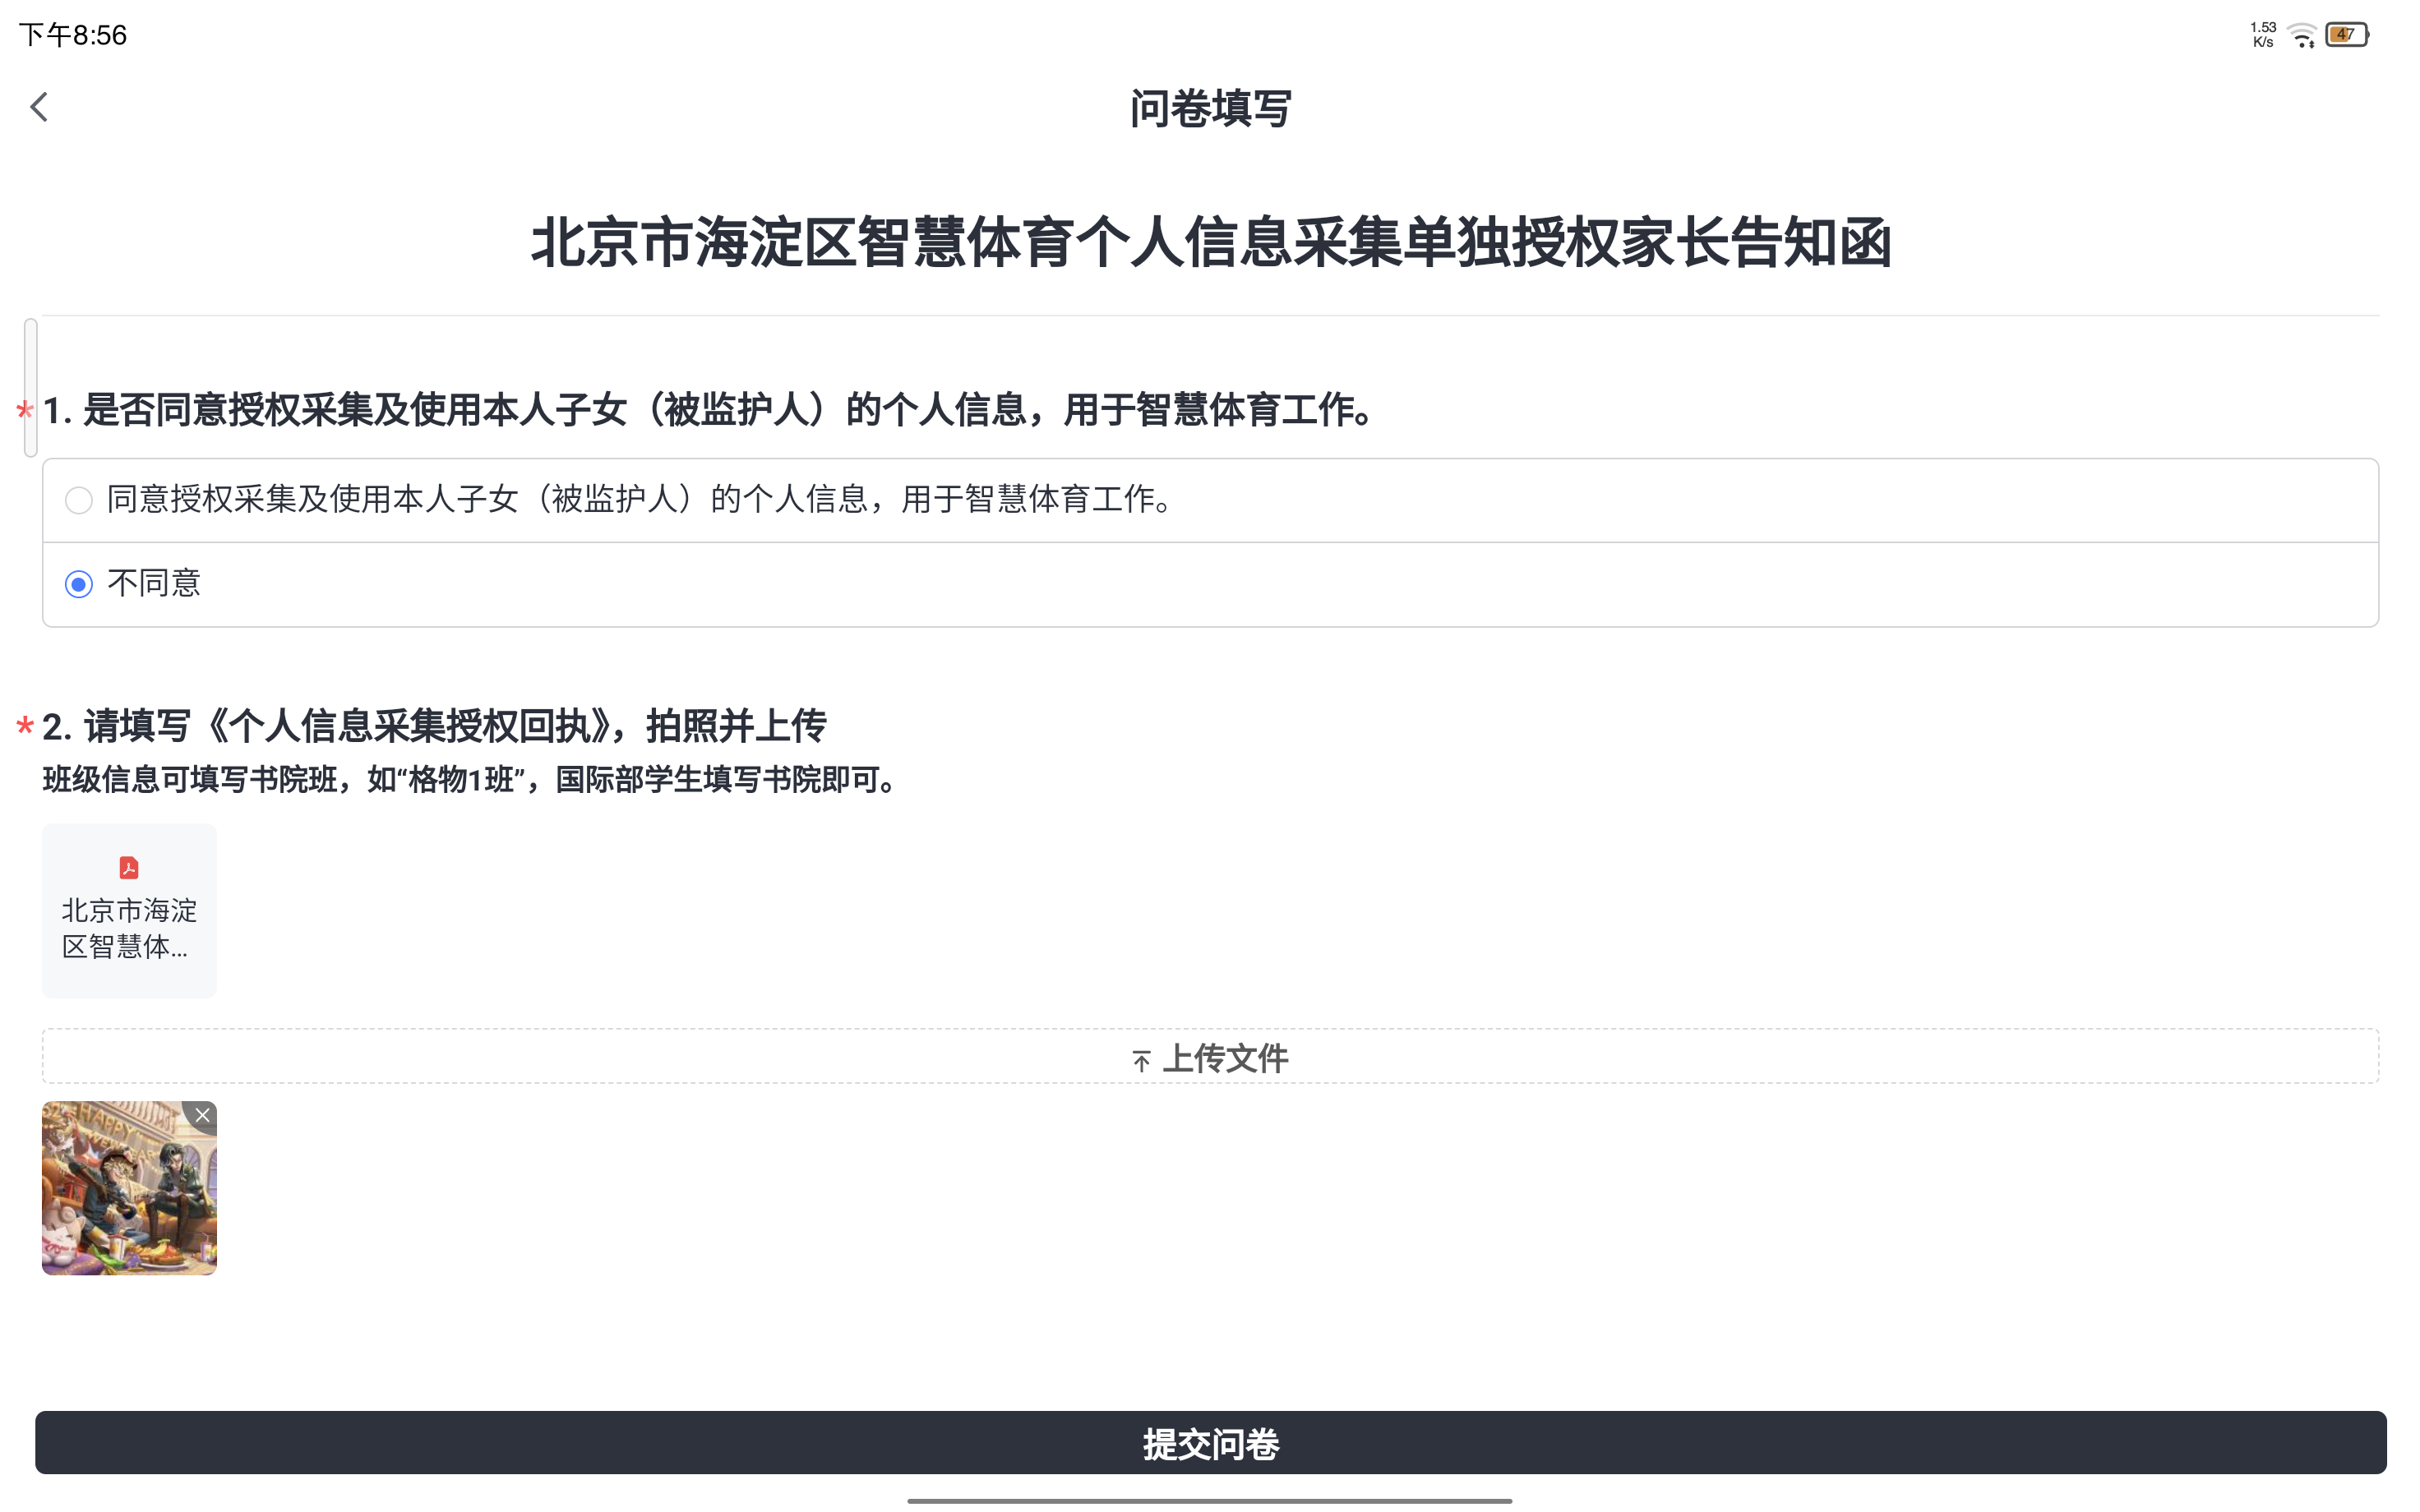
Task: Open the 北京市海淀区智慧体 PDF attachment
Action: pyautogui.click(x=129, y=926)
